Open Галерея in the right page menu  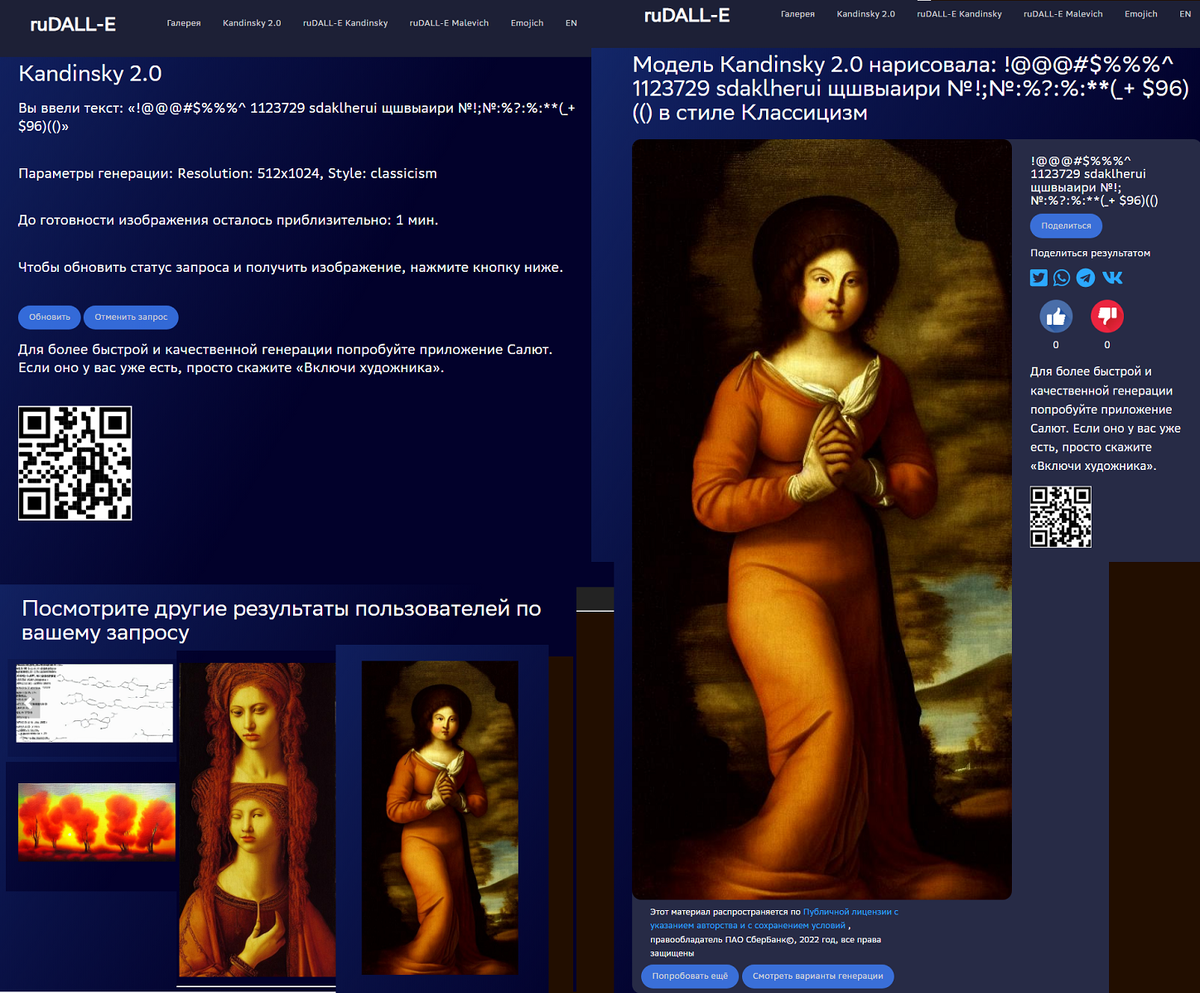click(x=797, y=14)
